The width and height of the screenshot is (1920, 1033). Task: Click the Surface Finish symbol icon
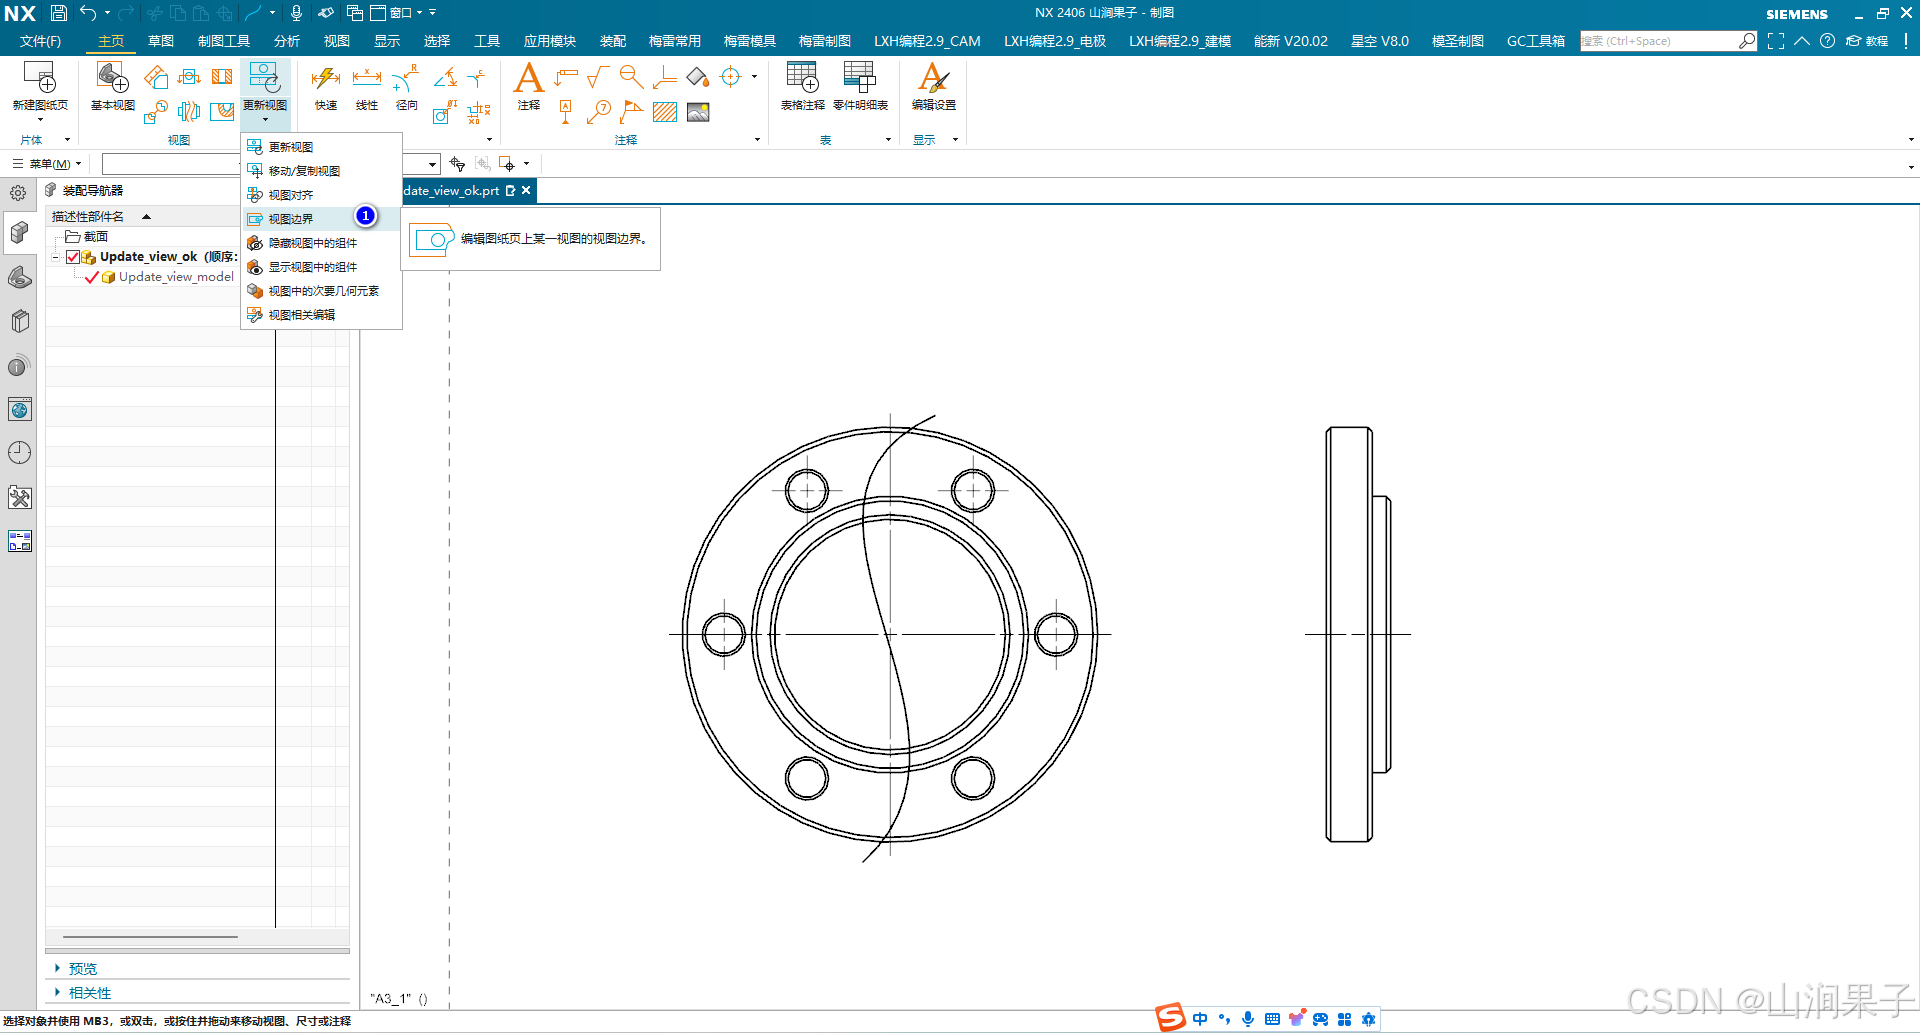point(598,77)
